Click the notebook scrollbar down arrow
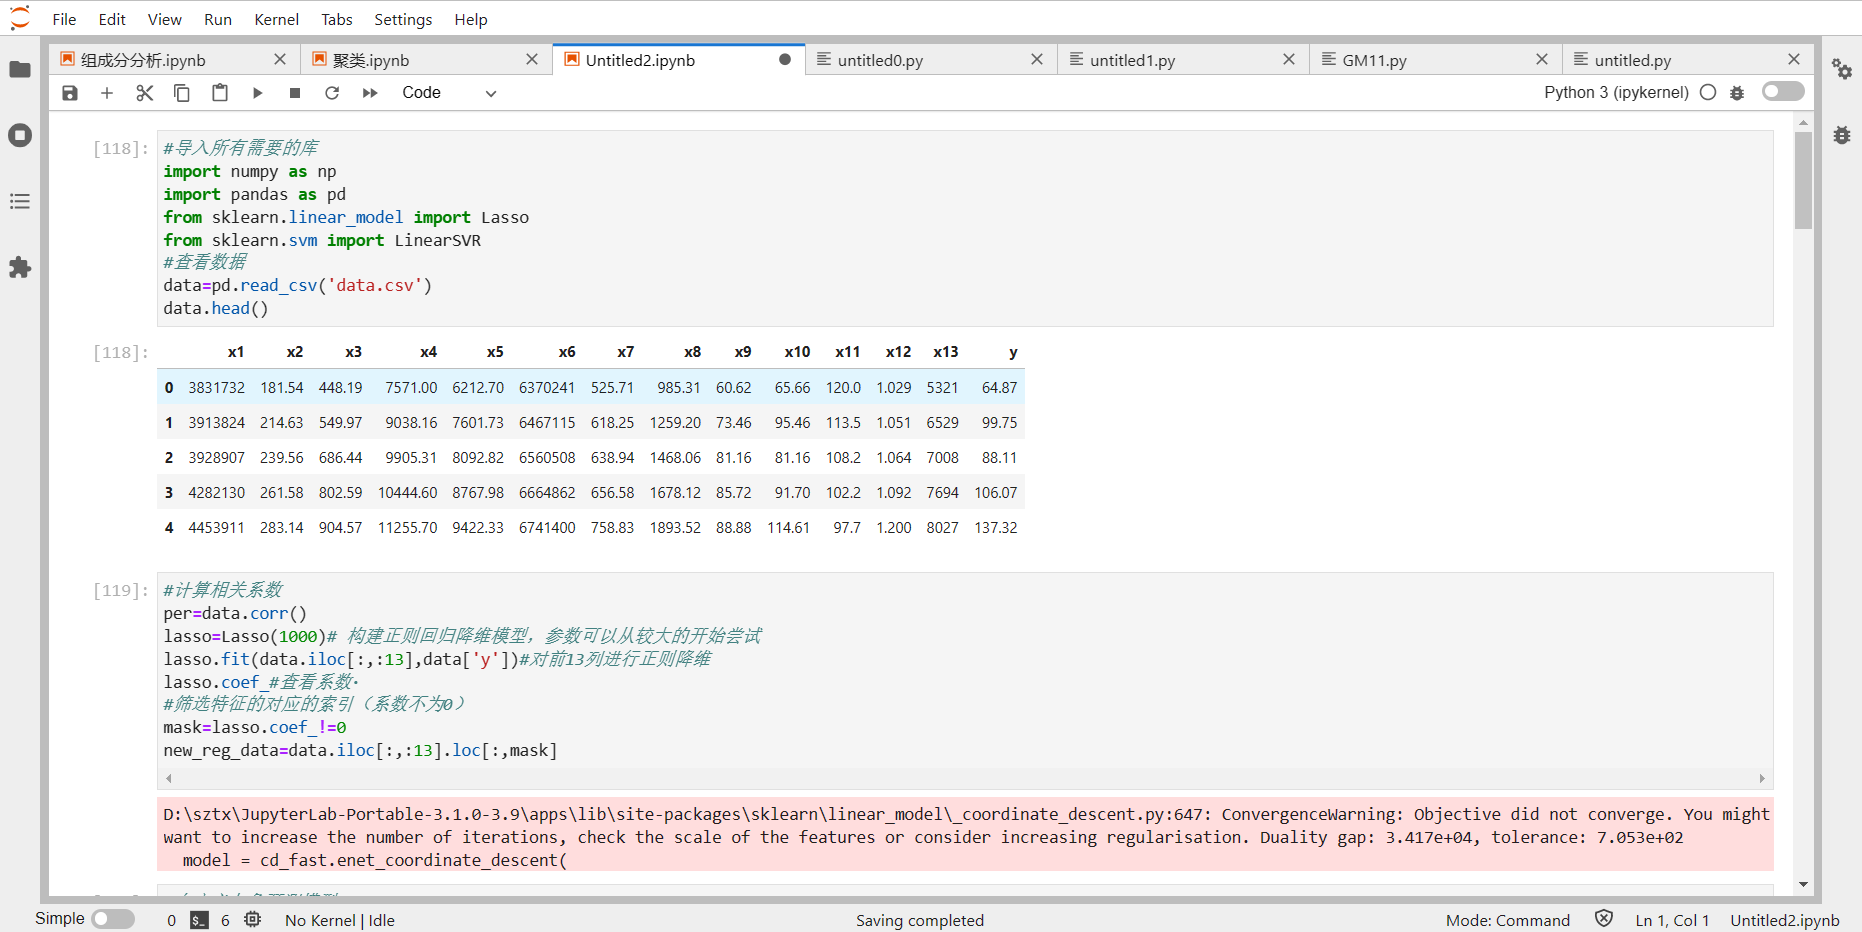 [1803, 884]
